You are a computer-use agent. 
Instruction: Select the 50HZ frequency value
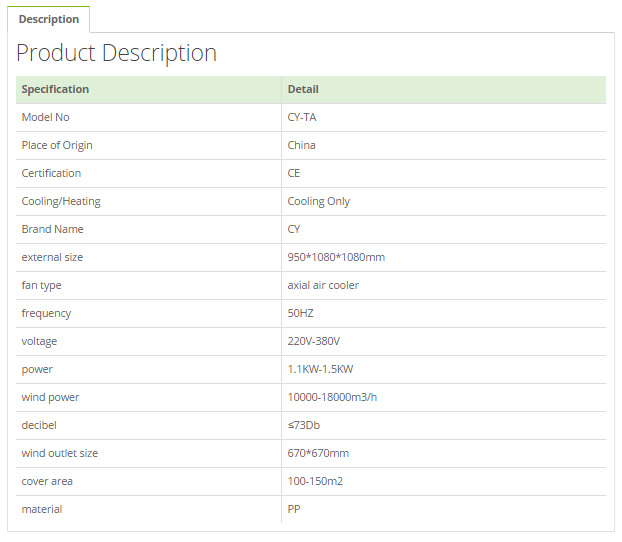pos(300,313)
